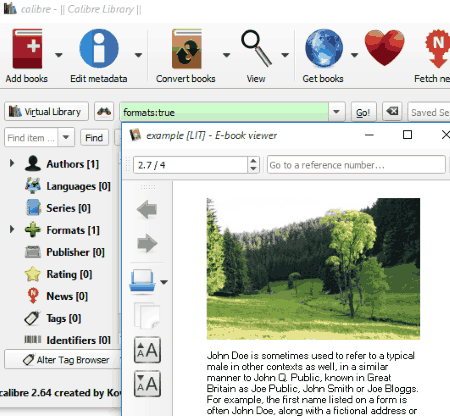
Task: Select the Authors [1] category
Action: pyautogui.click(x=73, y=164)
